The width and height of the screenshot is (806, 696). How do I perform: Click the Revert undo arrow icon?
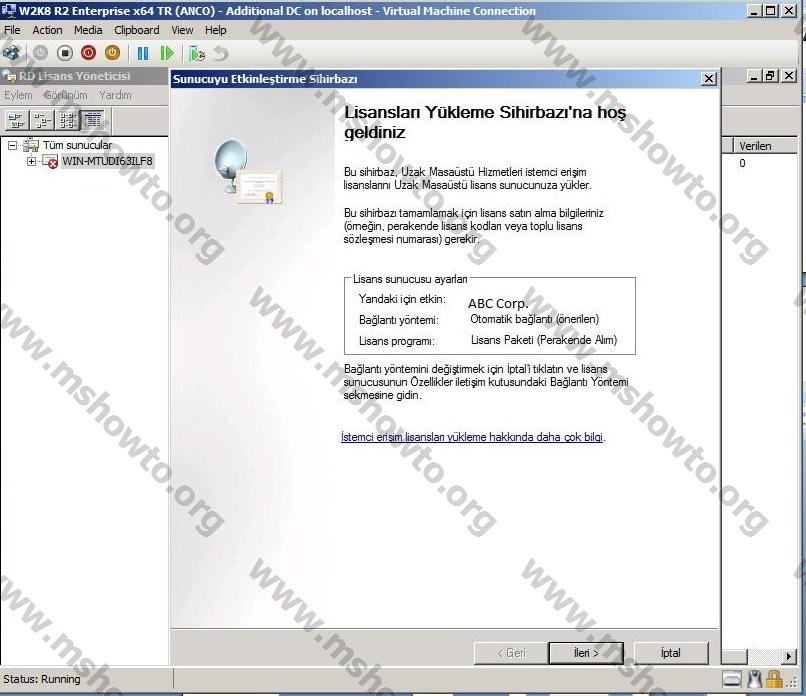(221, 53)
